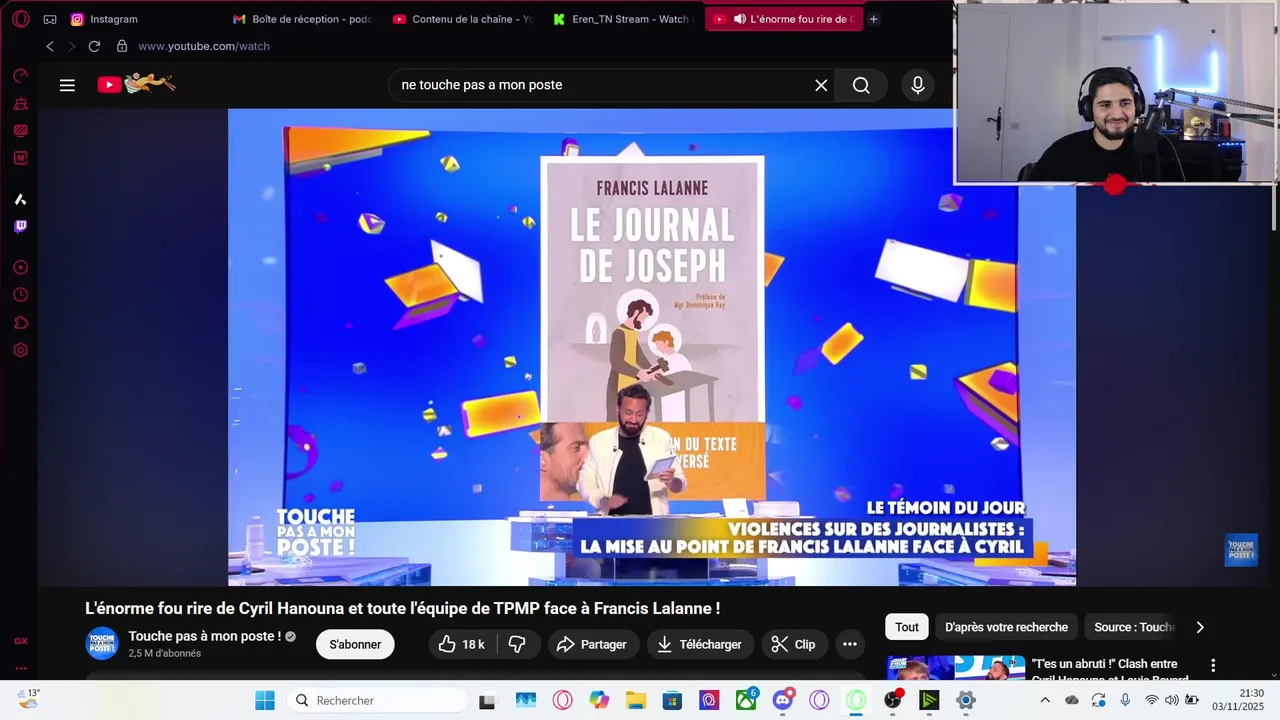Dislike the video with thumbs down
The width and height of the screenshot is (1280, 720).
[x=517, y=644]
